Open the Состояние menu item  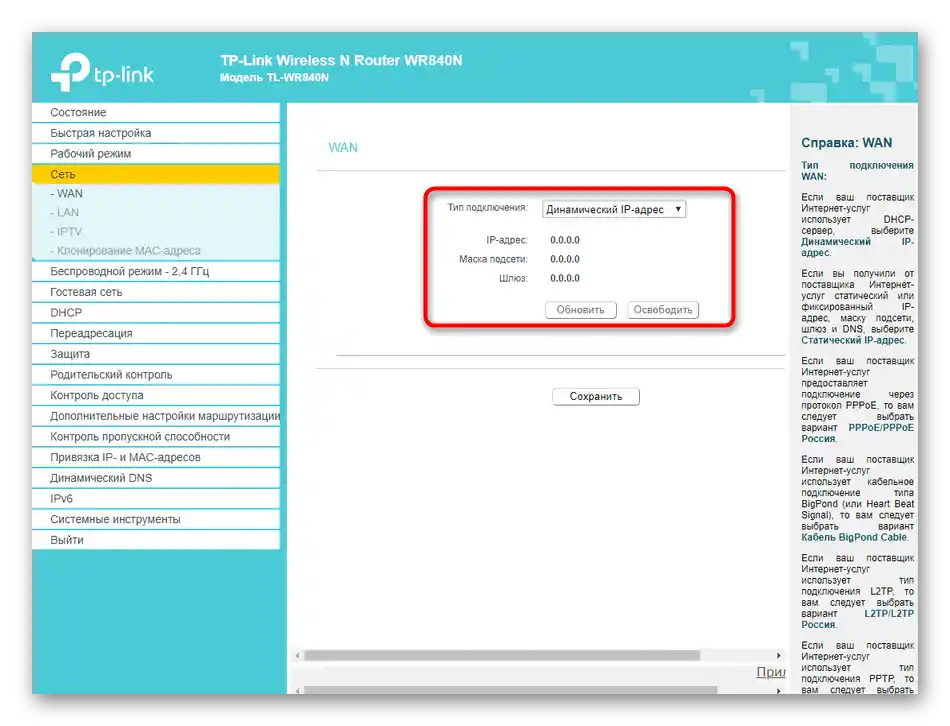(156, 112)
